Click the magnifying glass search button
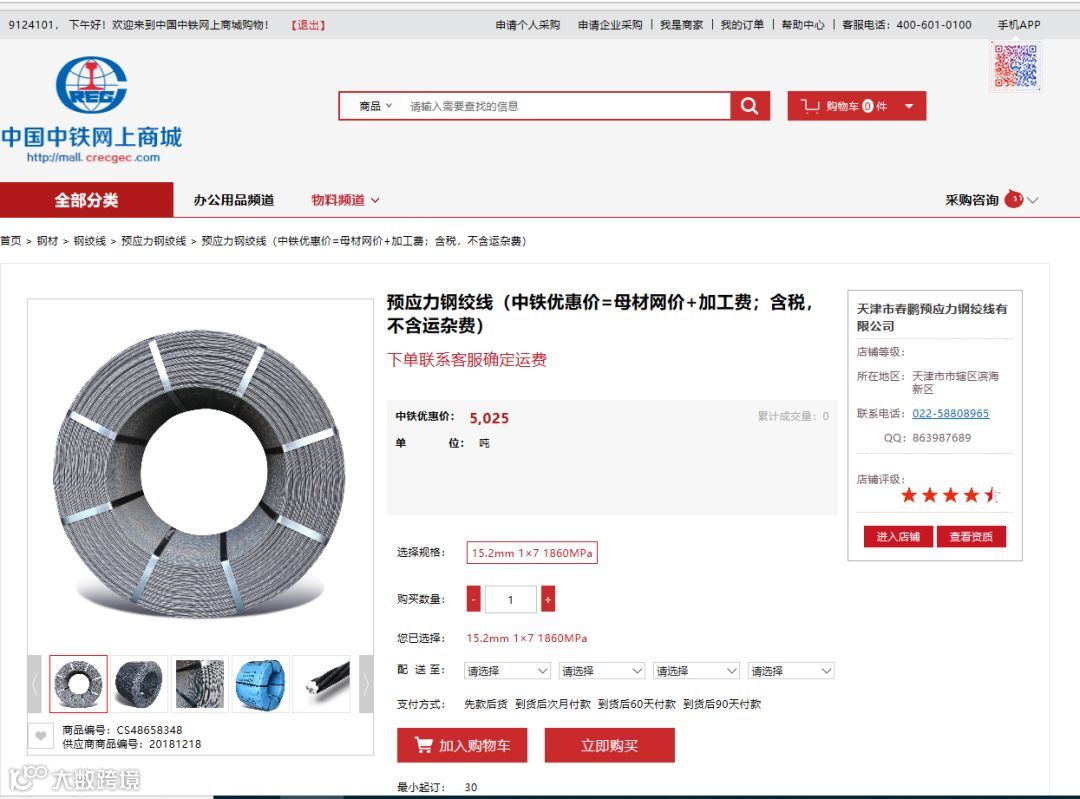Screen dimensions: 1080x799 pyautogui.click(x=749, y=106)
